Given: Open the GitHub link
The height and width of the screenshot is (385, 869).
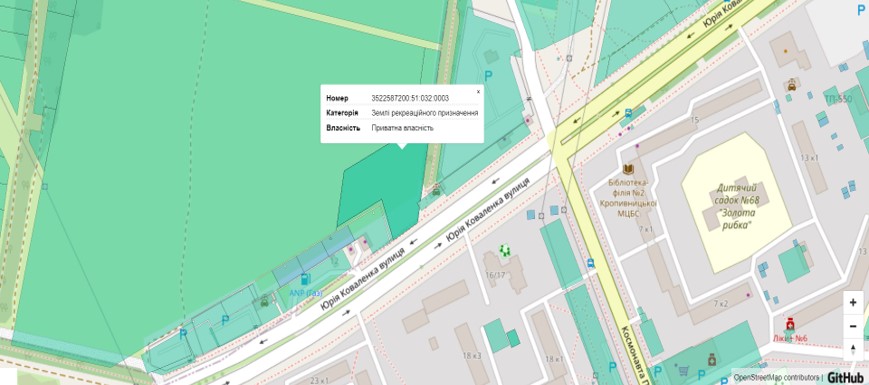Looking at the screenshot, I should pyautogui.click(x=847, y=378).
